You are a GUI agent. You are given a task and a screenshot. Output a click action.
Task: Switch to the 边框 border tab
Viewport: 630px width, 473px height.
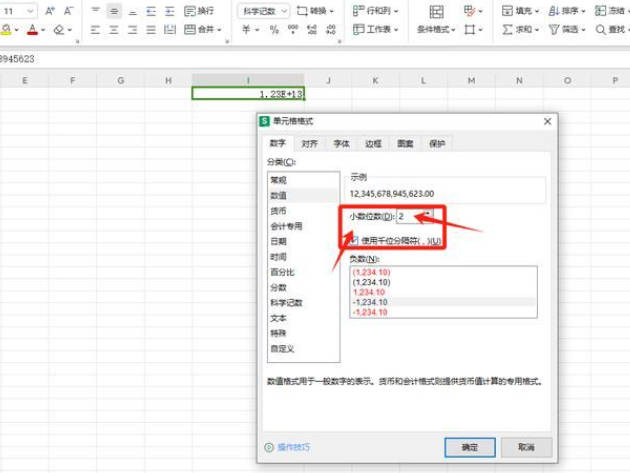click(373, 143)
